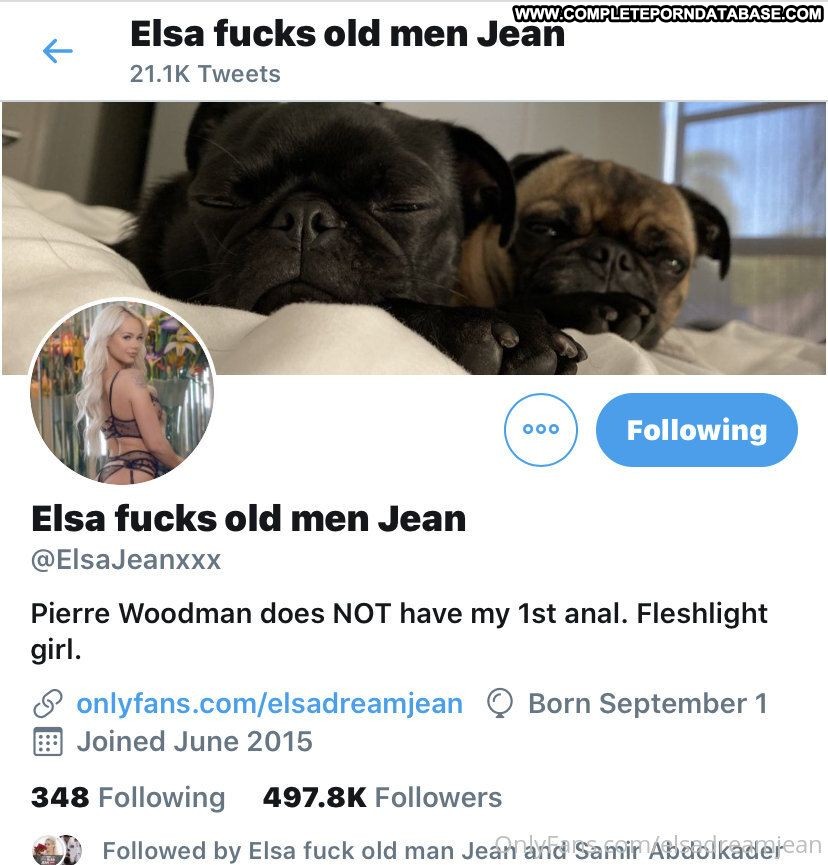Open the onlyfans.com profile link
This screenshot has width=828, height=865.
tap(269, 704)
